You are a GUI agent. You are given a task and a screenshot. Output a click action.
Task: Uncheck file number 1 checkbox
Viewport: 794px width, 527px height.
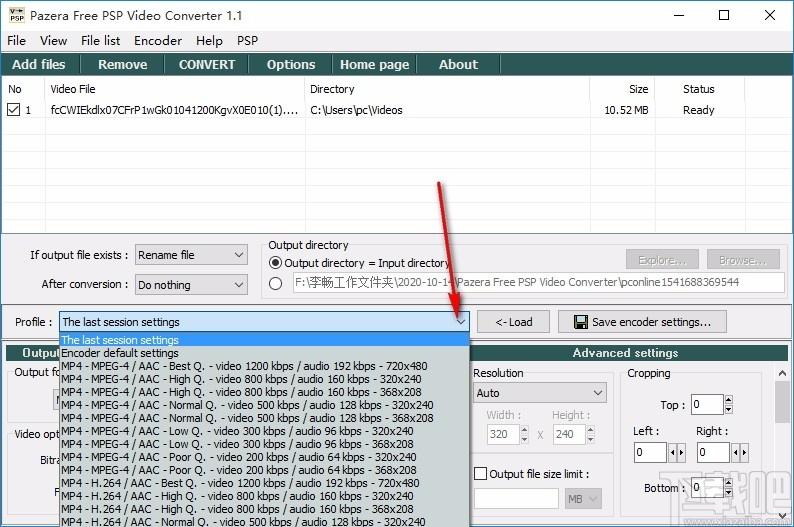(x=14, y=109)
